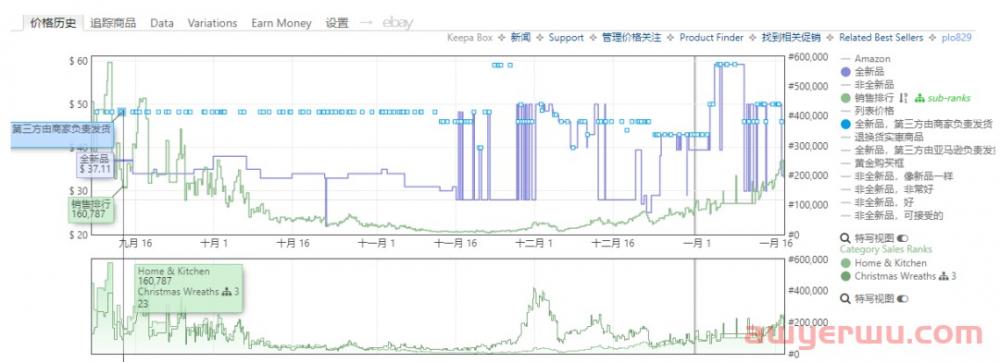Click the 销售排行 160,787 tooltip
This screenshot has height=362, width=1000.
point(91,210)
